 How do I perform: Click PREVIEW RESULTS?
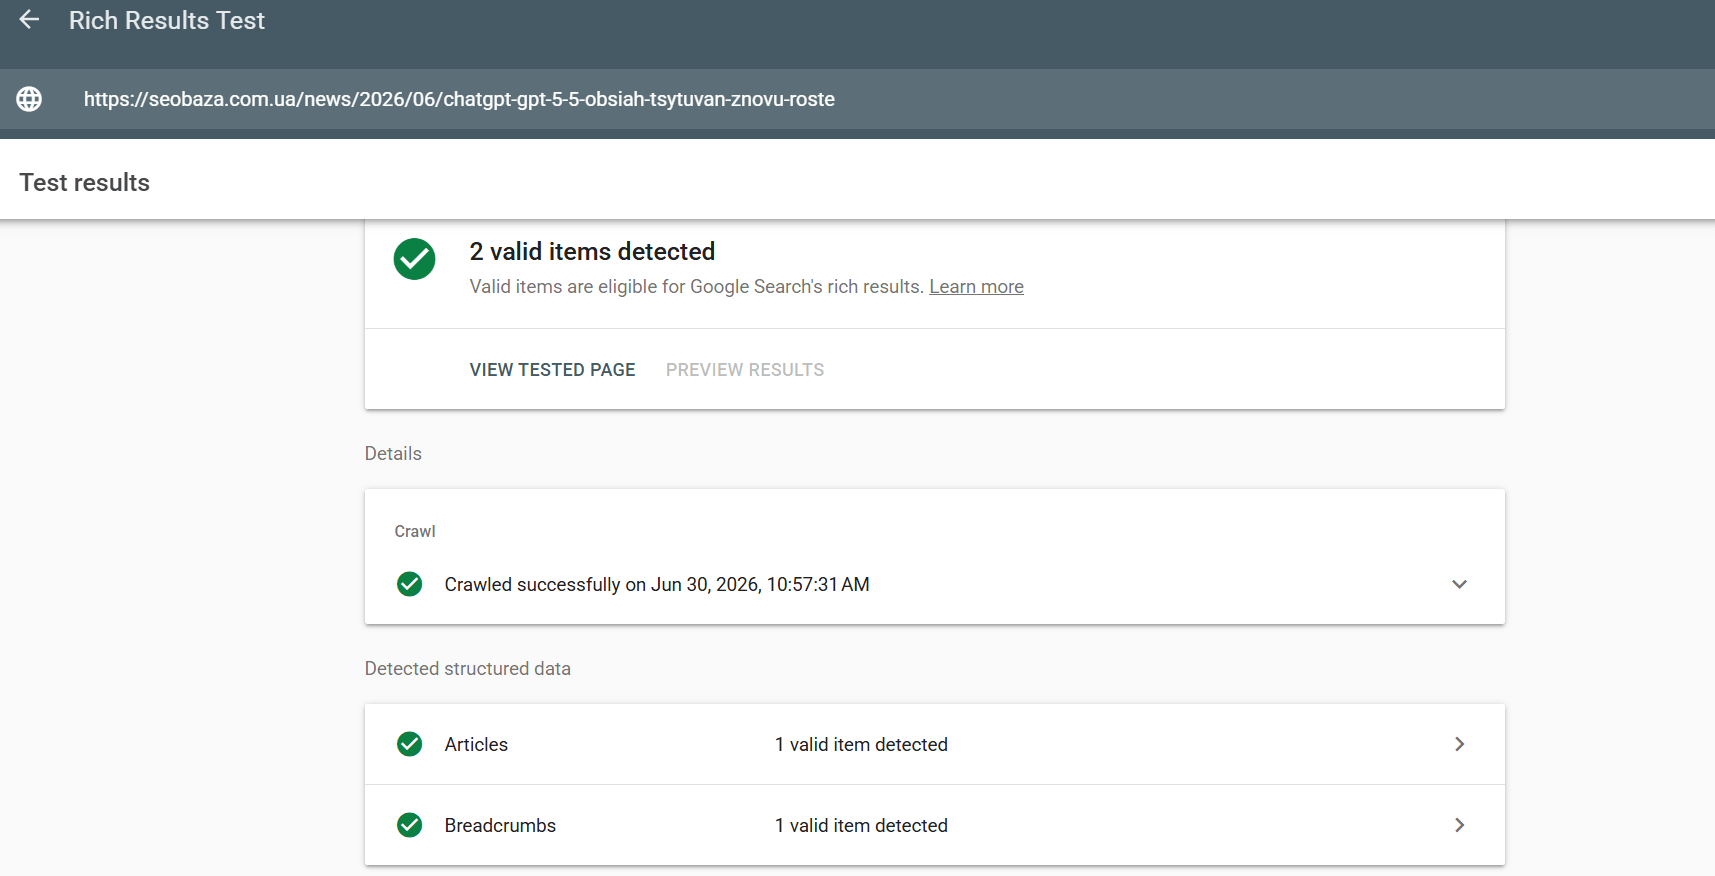(x=745, y=370)
